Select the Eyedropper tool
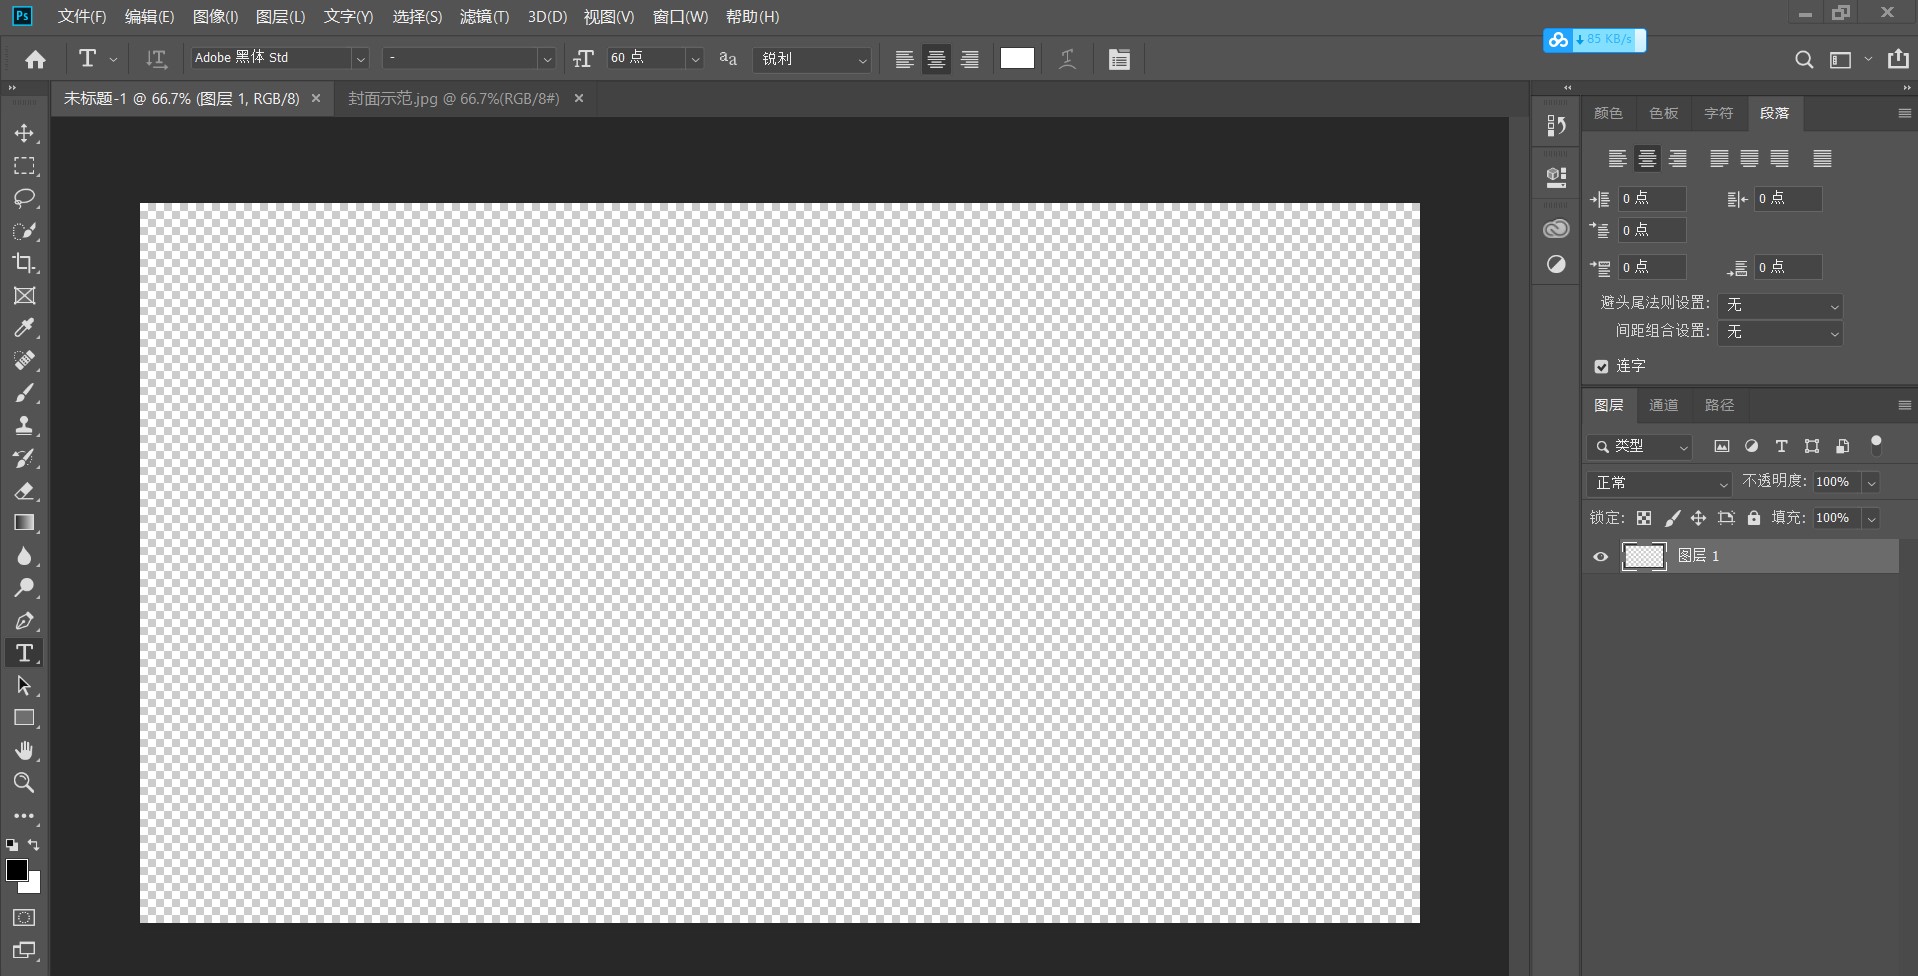This screenshot has height=976, width=1918. click(x=24, y=328)
